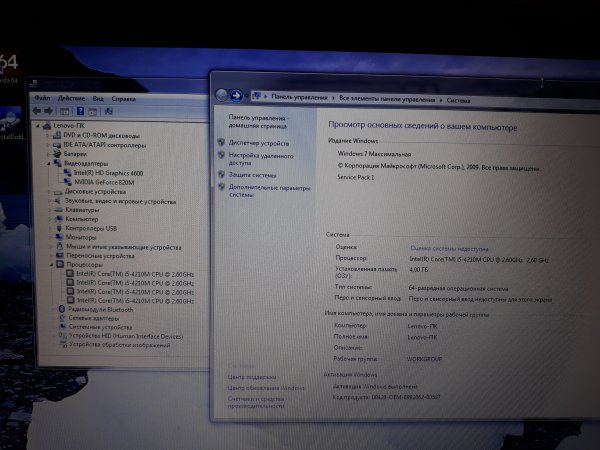Click the shield icon beside Защита системы

pyautogui.click(x=221, y=174)
